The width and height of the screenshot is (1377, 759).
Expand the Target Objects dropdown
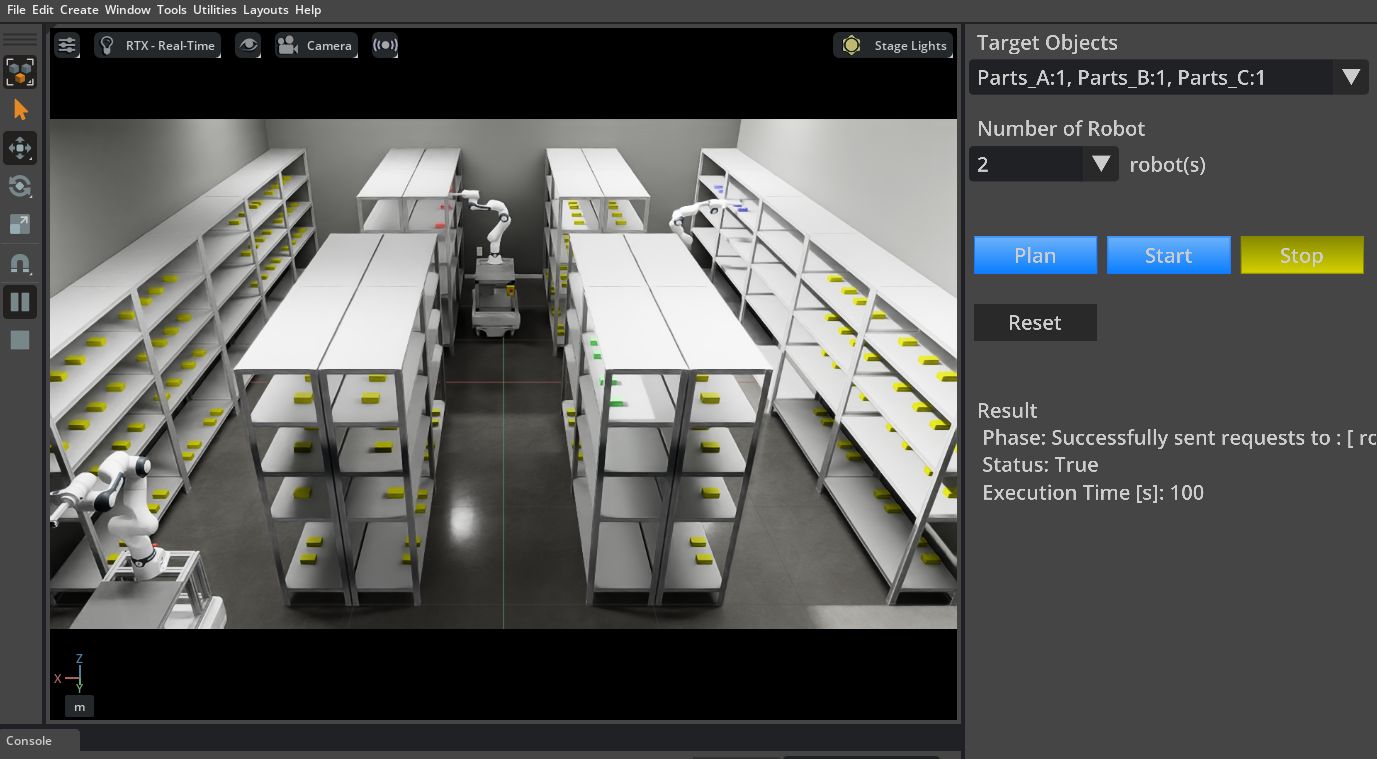pyautogui.click(x=1350, y=78)
